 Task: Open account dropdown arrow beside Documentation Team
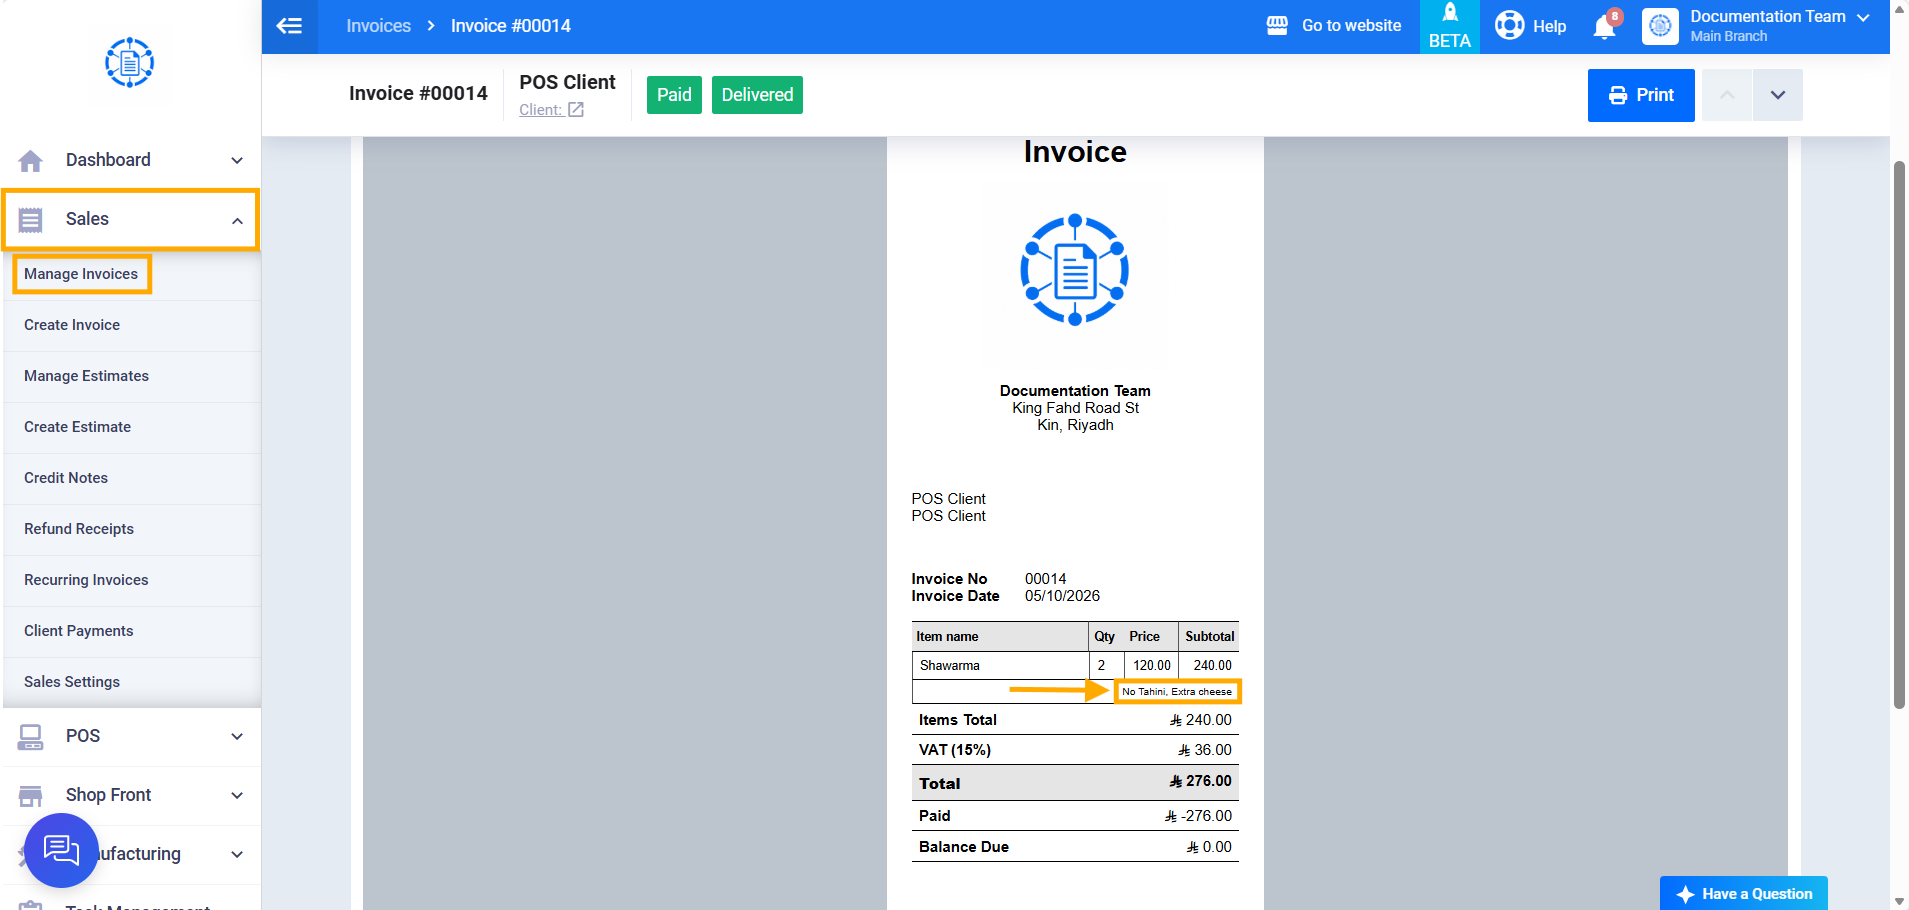pos(1863,17)
